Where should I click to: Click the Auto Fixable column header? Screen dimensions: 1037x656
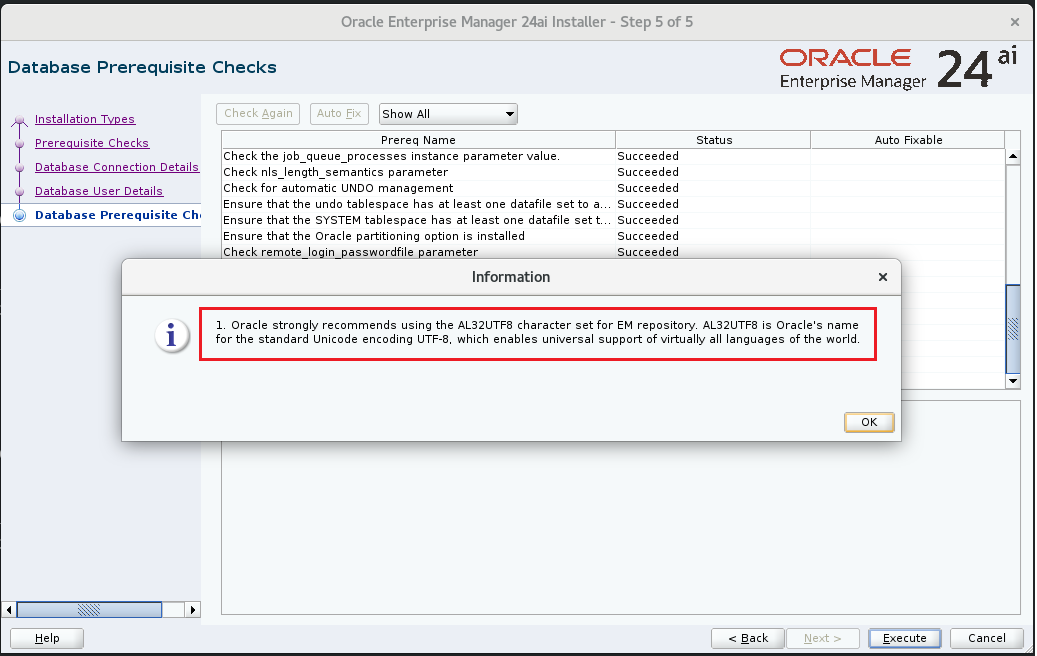(908, 140)
